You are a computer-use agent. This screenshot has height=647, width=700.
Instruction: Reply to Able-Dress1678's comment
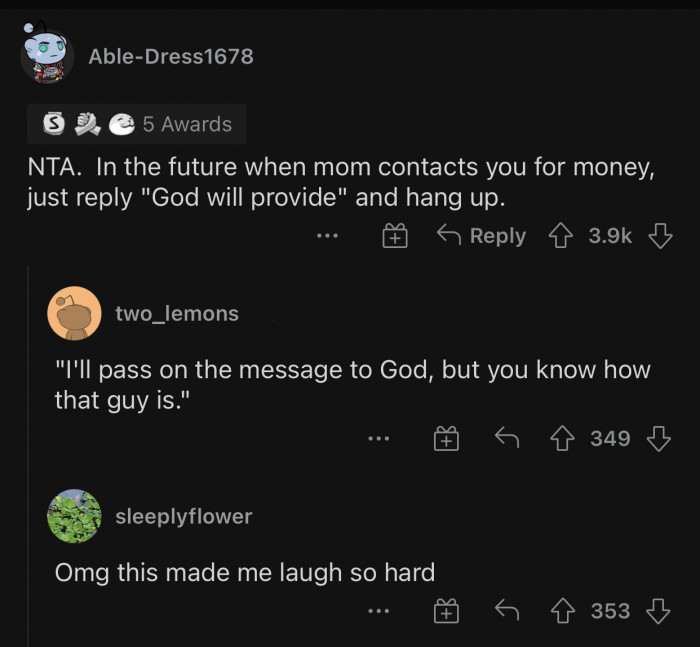(x=482, y=236)
